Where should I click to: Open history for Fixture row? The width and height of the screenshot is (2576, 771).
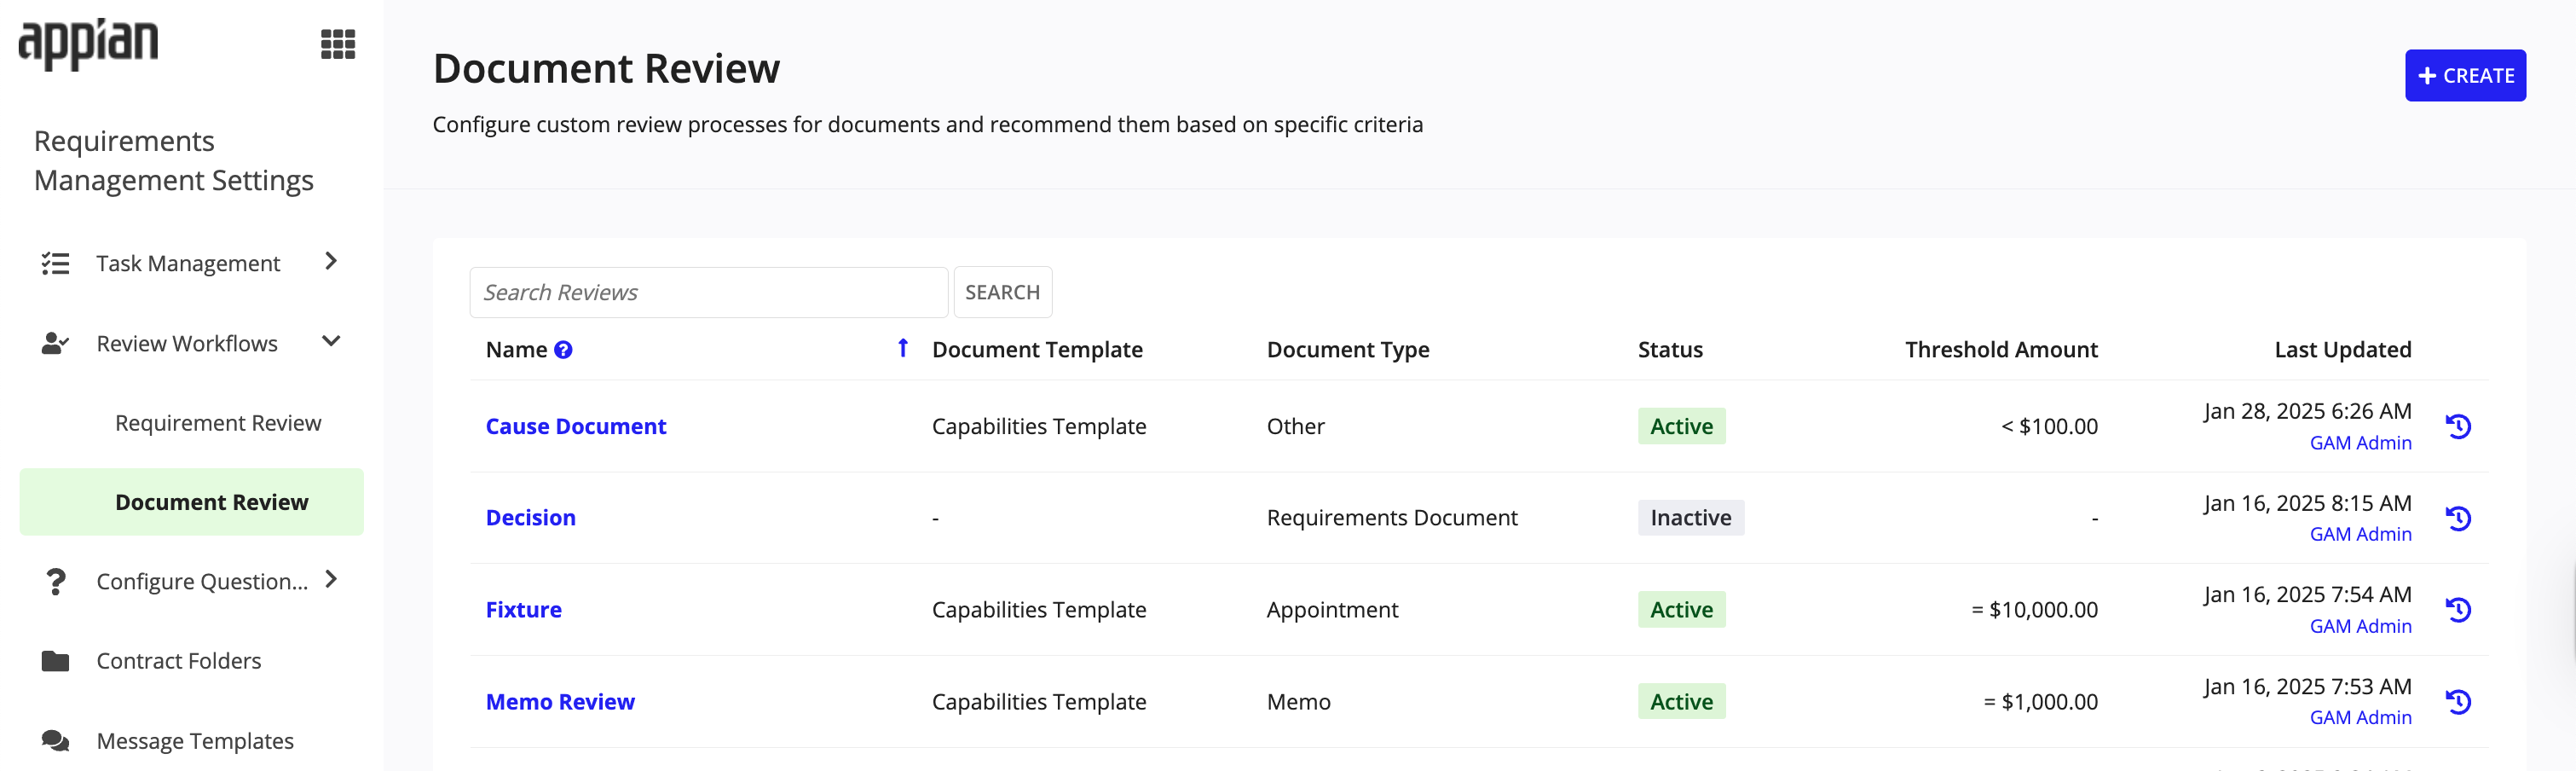click(x=2458, y=609)
